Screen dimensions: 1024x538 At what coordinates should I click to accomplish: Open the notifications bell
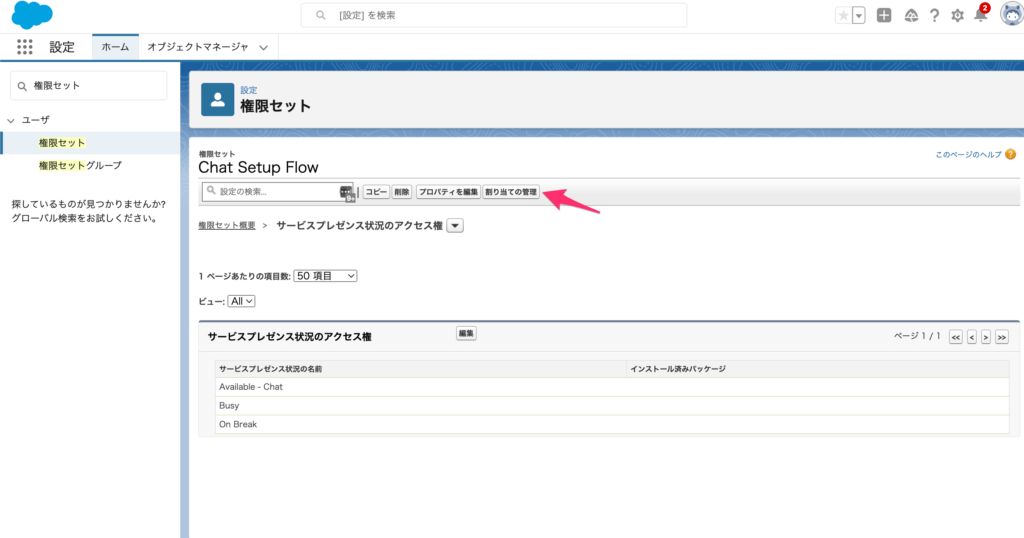[x=981, y=14]
